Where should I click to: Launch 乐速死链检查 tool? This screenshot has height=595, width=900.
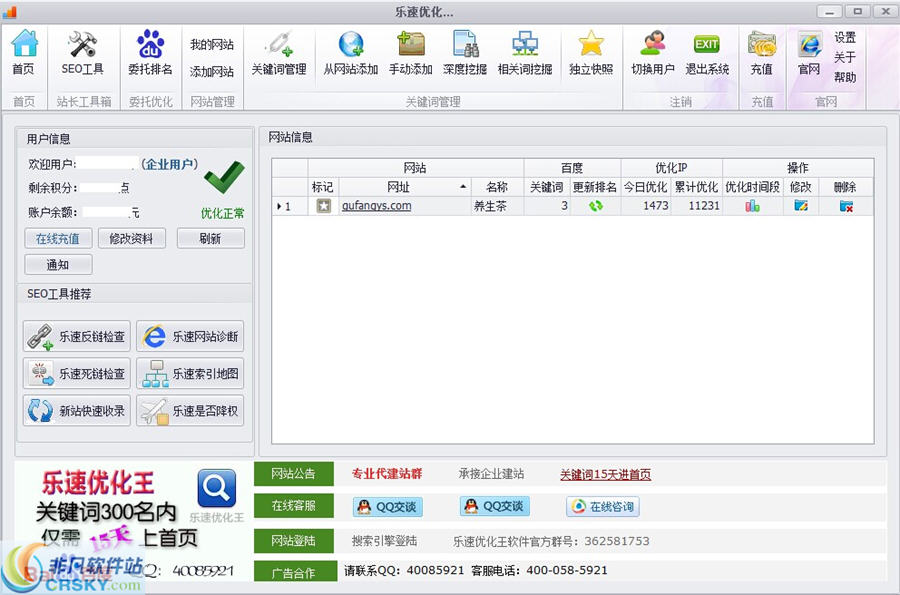(77, 374)
